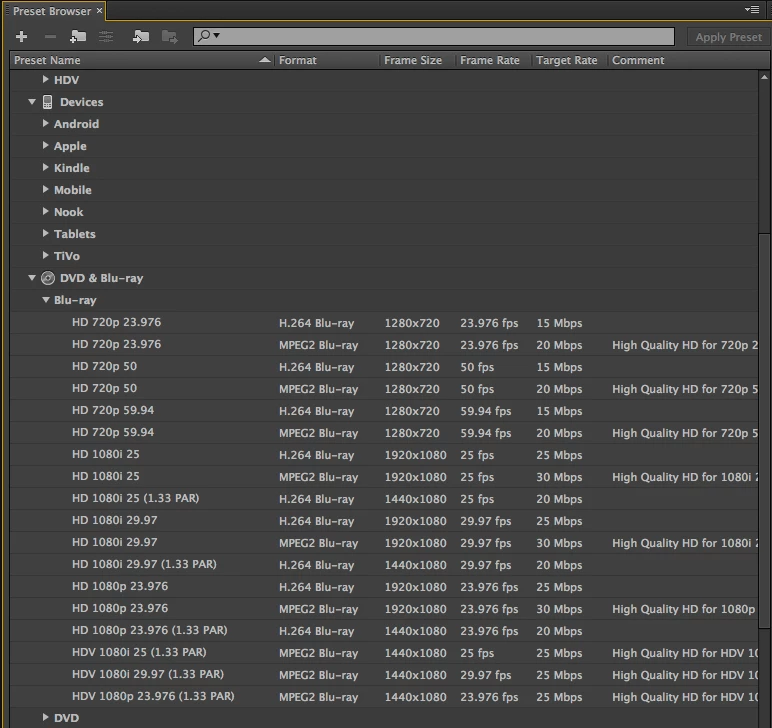Click the Delete Preset minus icon
The height and width of the screenshot is (728, 772).
click(50, 36)
